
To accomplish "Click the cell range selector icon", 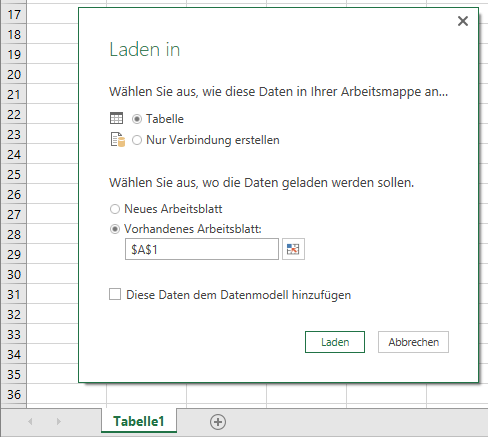I will pyautogui.click(x=293, y=249).
